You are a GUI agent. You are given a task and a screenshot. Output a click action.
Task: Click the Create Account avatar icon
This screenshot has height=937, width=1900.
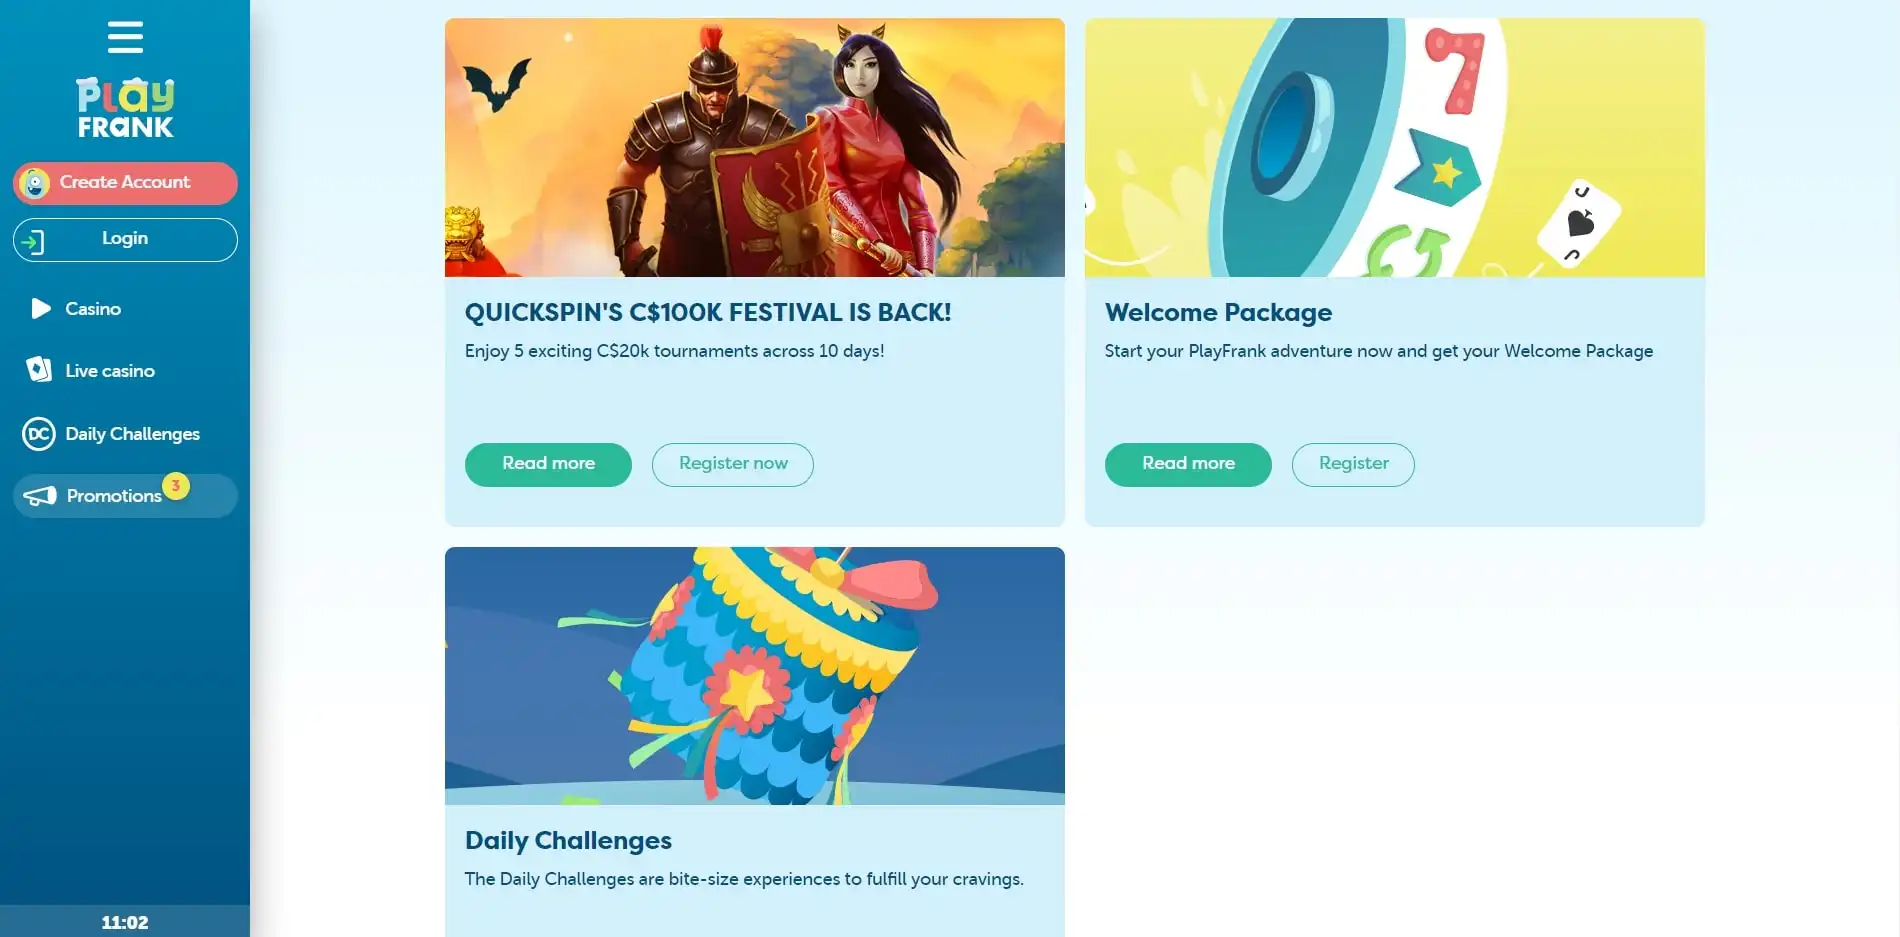[35, 183]
